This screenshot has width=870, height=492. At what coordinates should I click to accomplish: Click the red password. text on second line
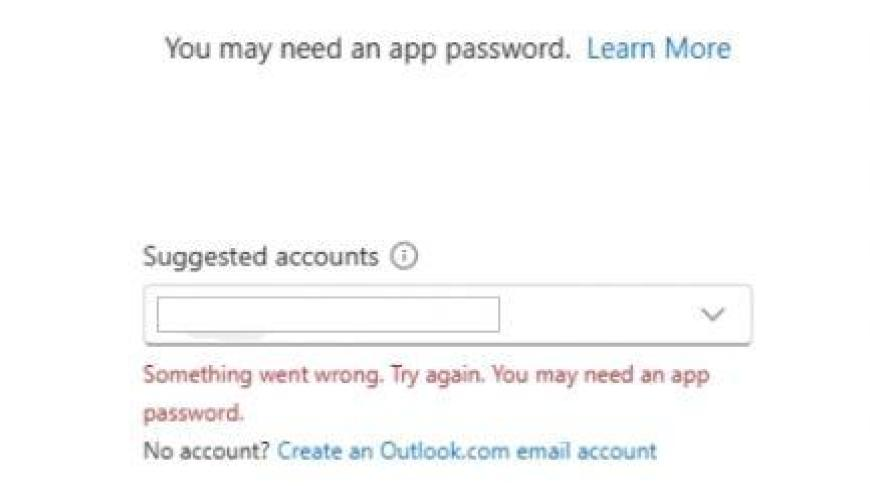coord(193,413)
